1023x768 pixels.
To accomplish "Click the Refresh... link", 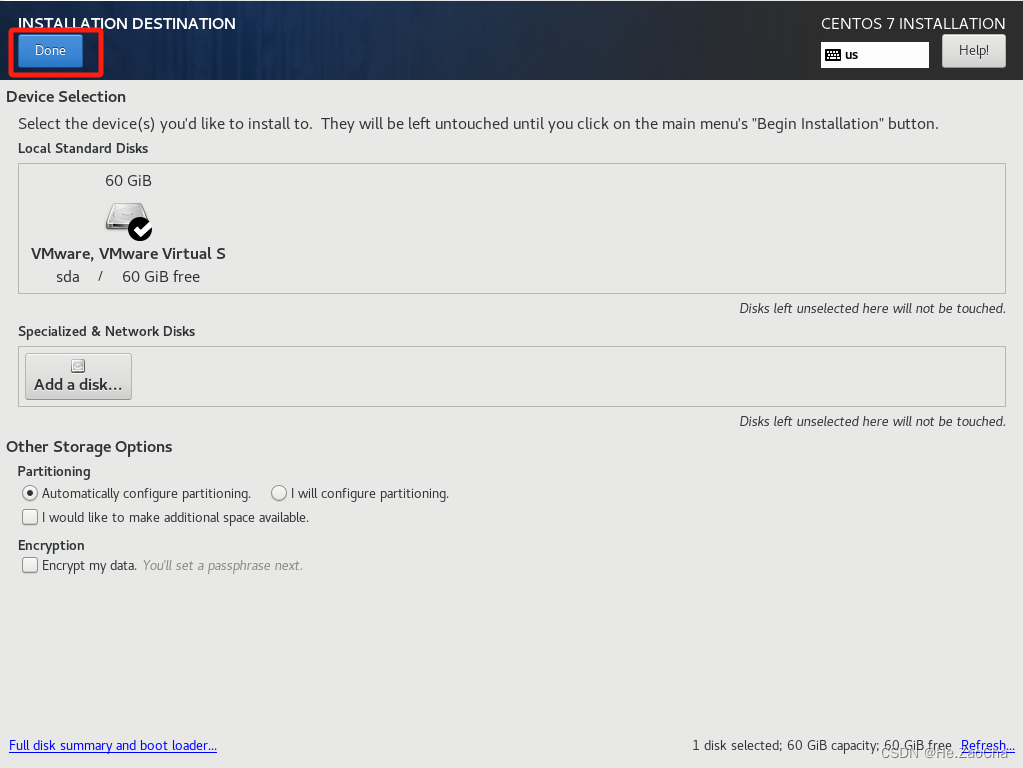I will point(987,745).
